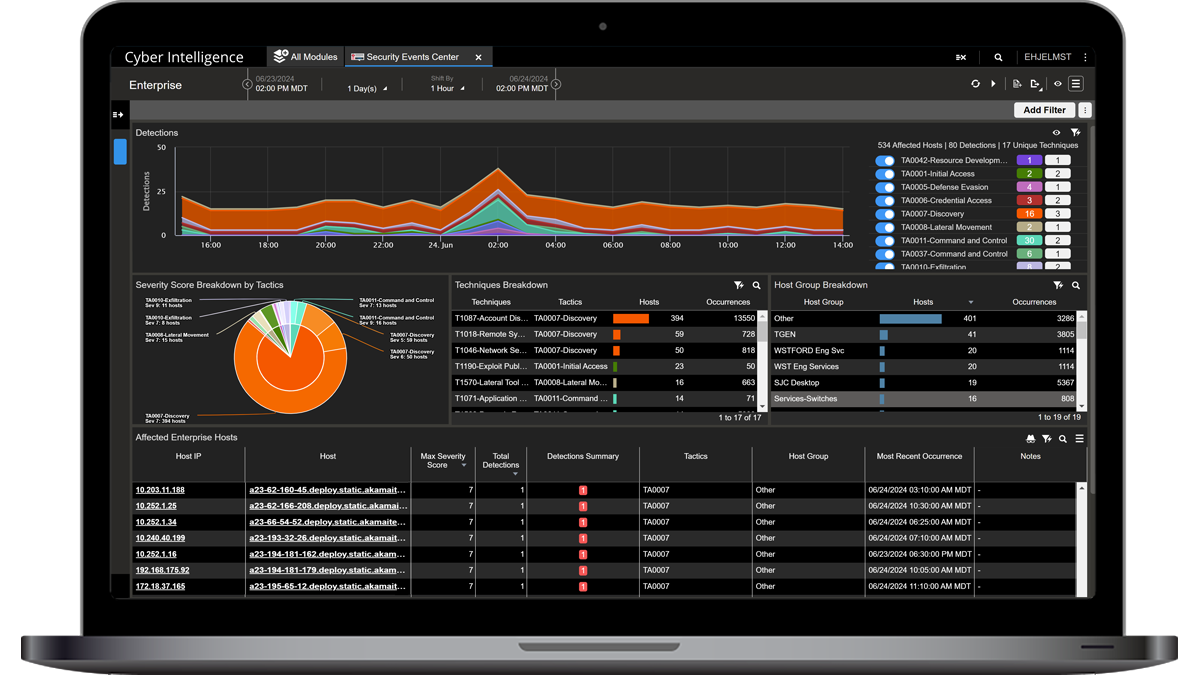
Task: Open the global search icon in top bar
Action: coord(998,57)
